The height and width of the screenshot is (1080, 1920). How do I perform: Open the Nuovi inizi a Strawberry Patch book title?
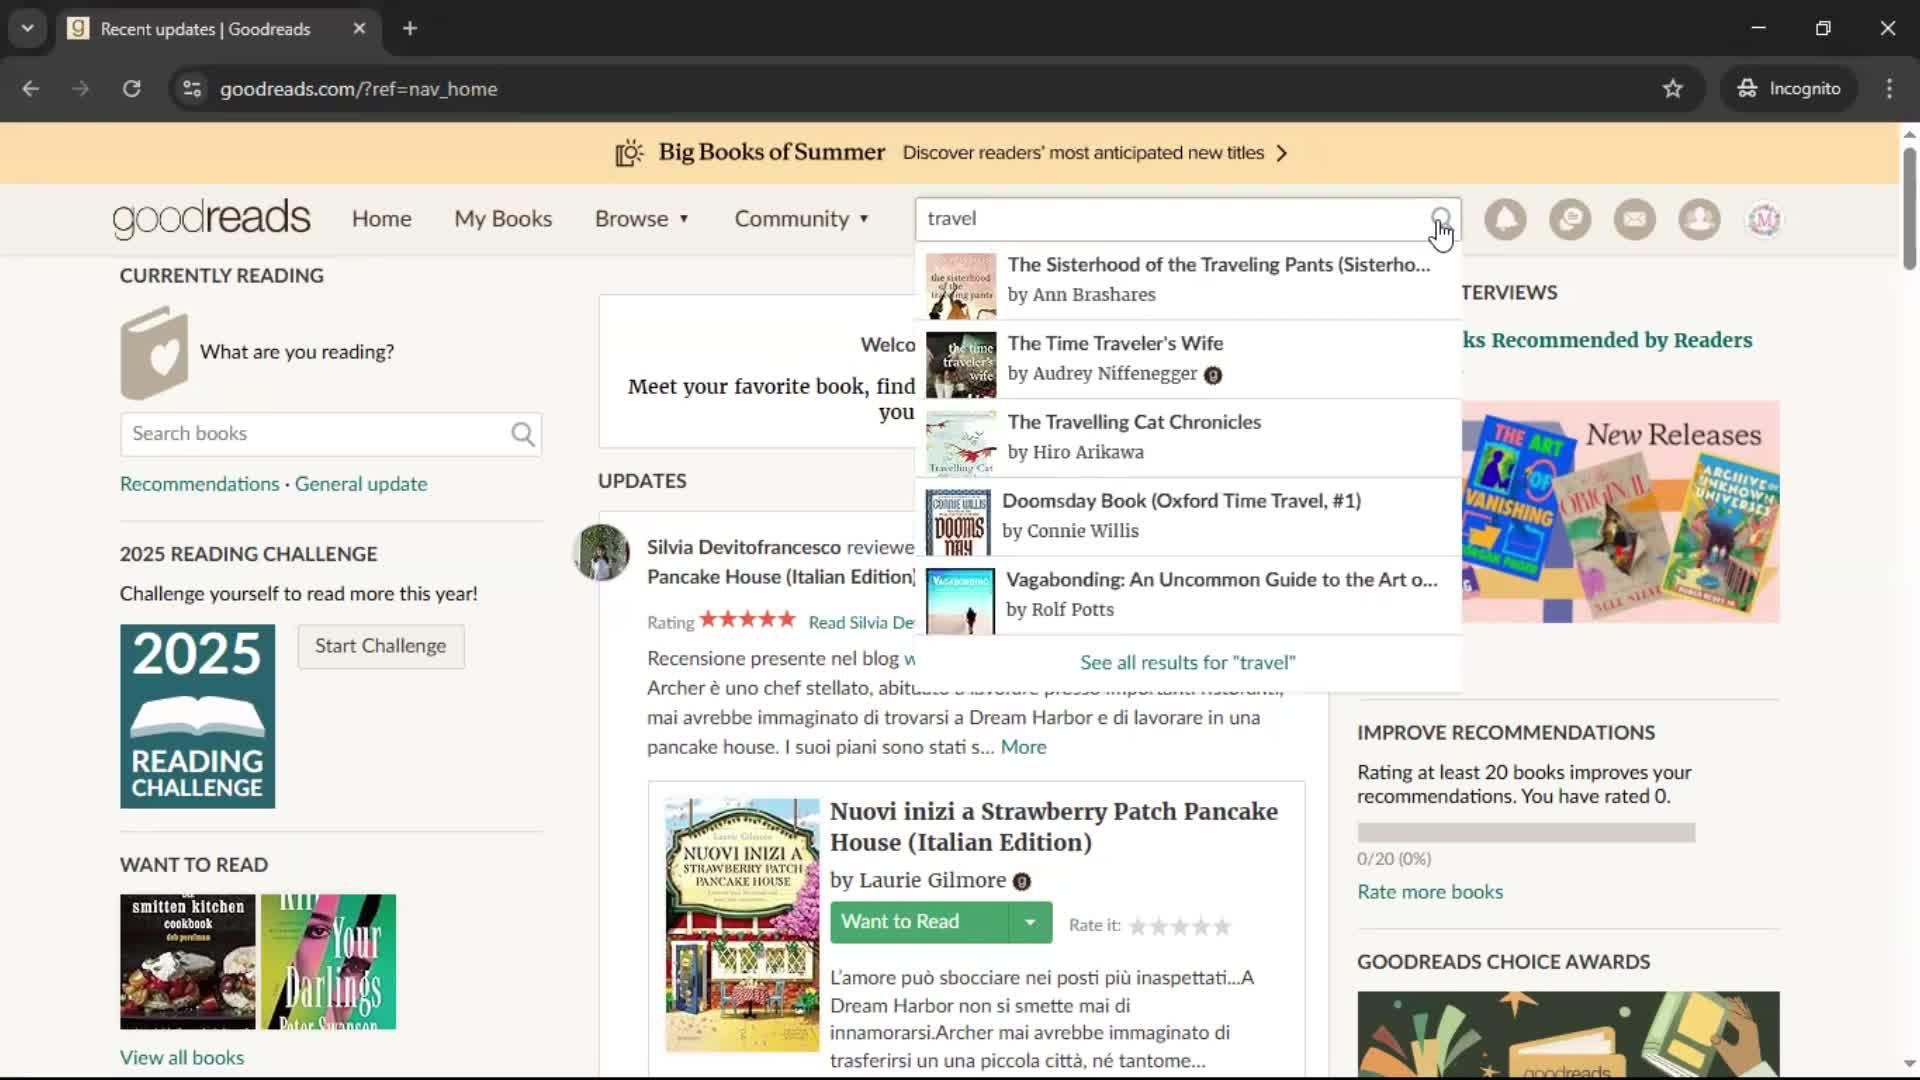click(x=1054, y=827)
